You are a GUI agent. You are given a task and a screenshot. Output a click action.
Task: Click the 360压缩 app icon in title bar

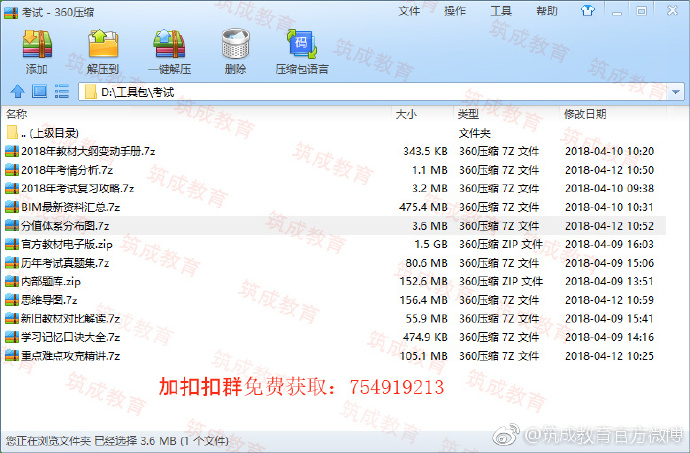11,12
